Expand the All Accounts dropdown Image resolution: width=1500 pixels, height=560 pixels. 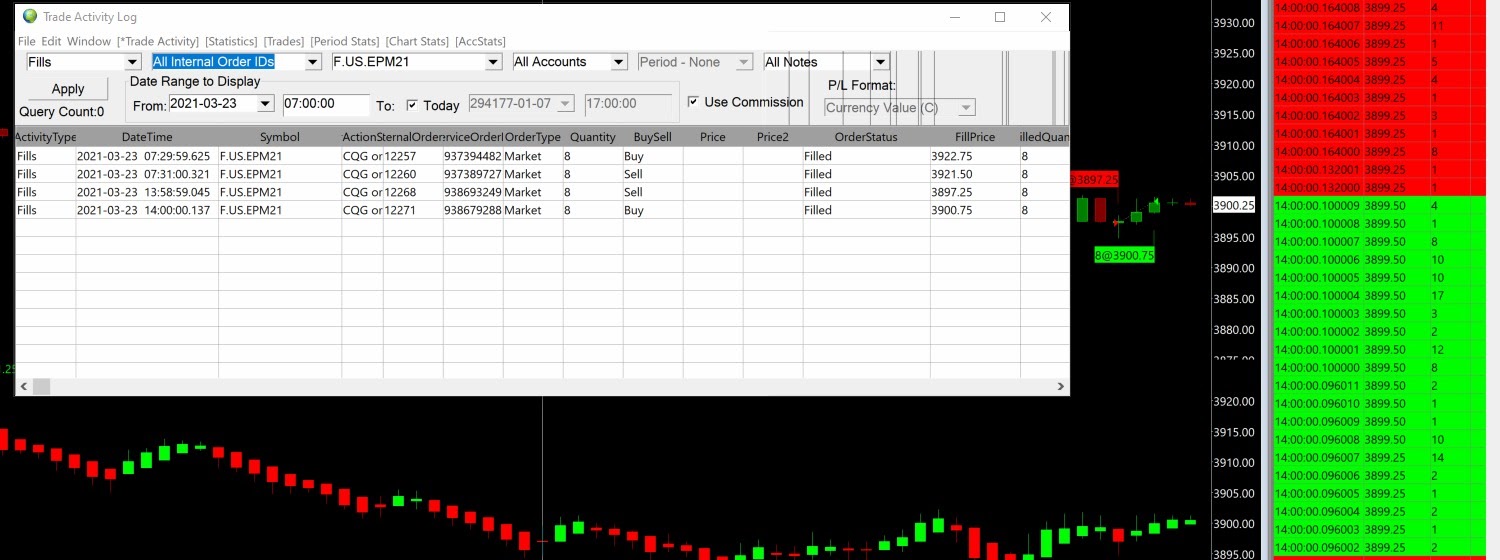619,62
